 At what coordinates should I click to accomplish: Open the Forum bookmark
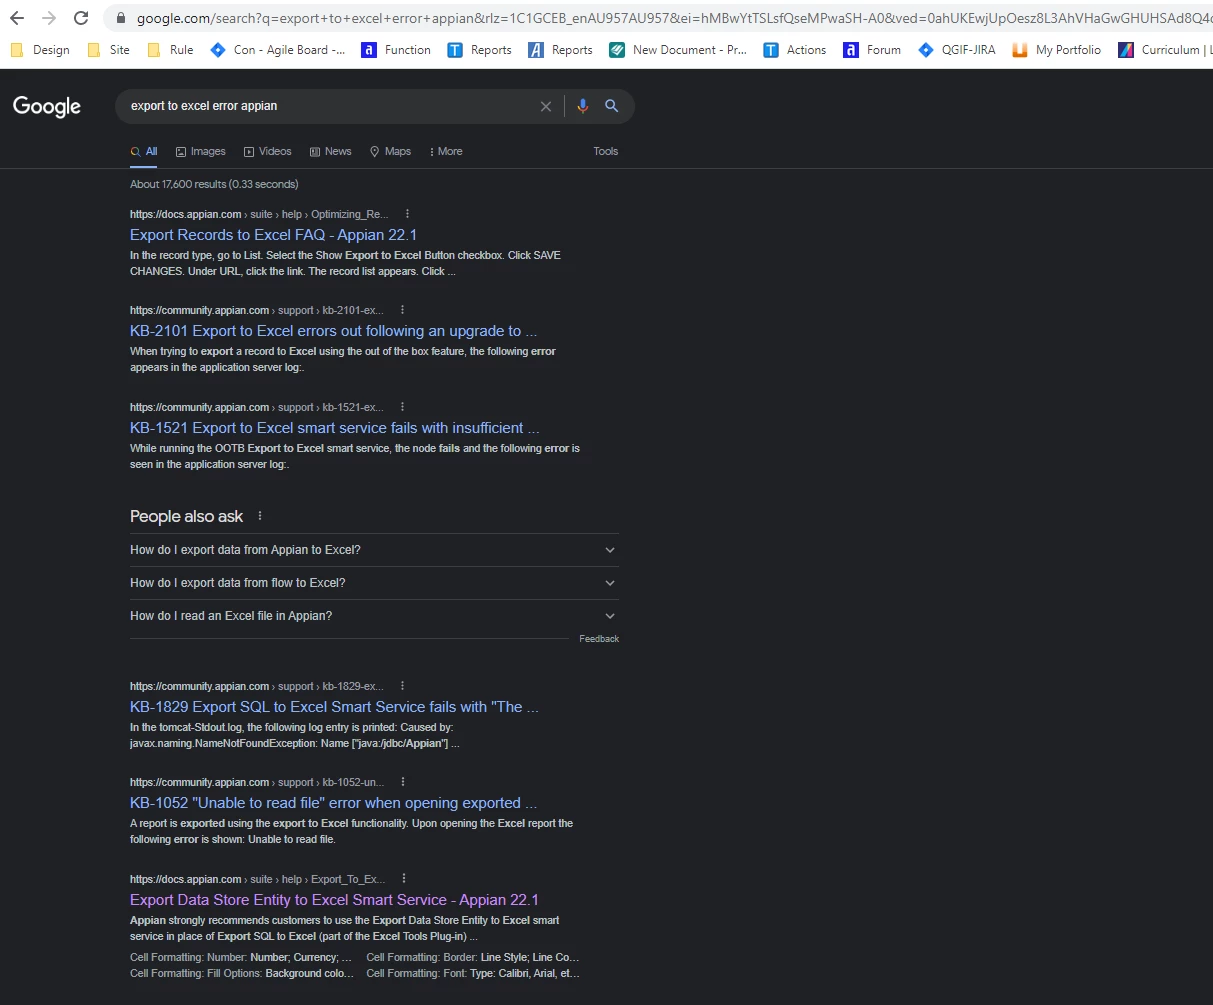[x=872, y=50]
